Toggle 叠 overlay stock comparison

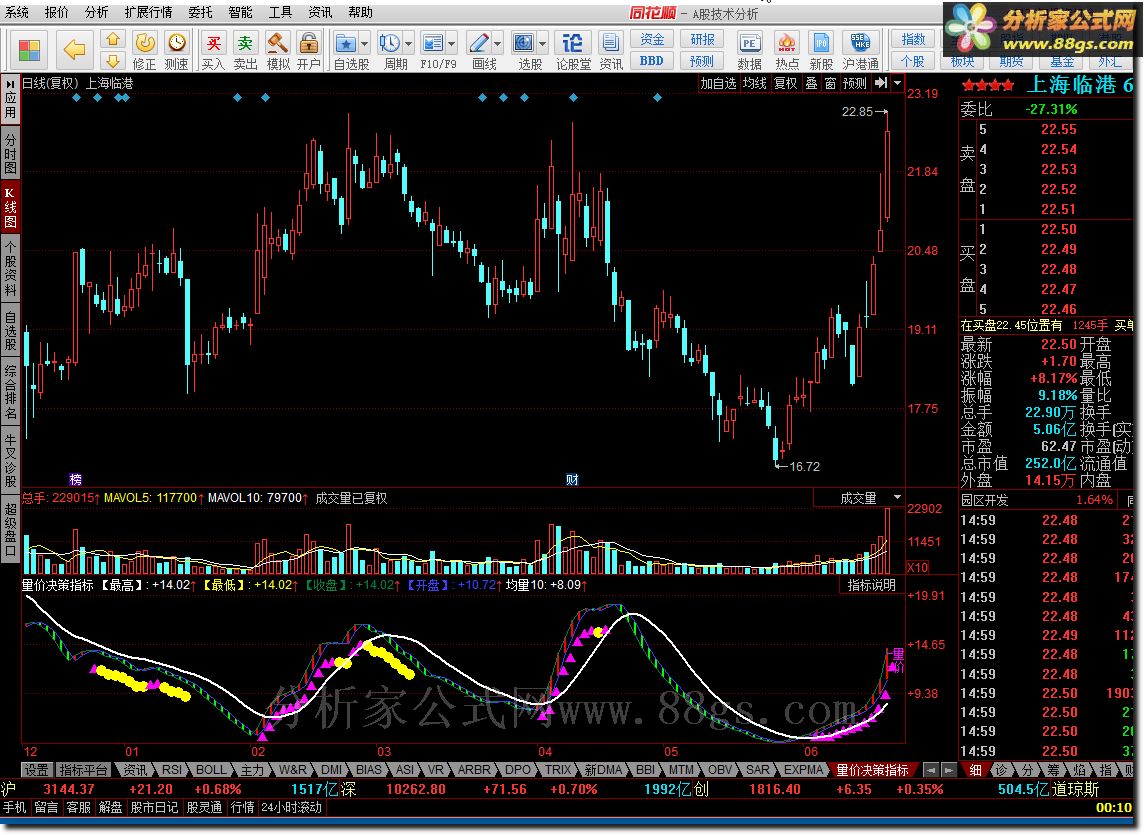pyautogui.click(x=811, y=83)
